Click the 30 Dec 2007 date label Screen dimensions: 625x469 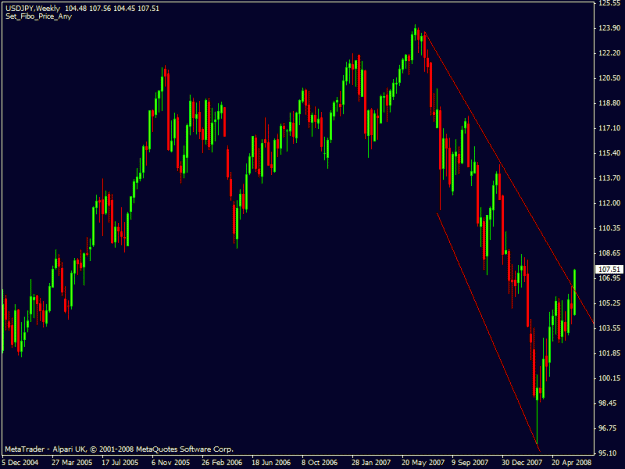click(x=522, y=463)
